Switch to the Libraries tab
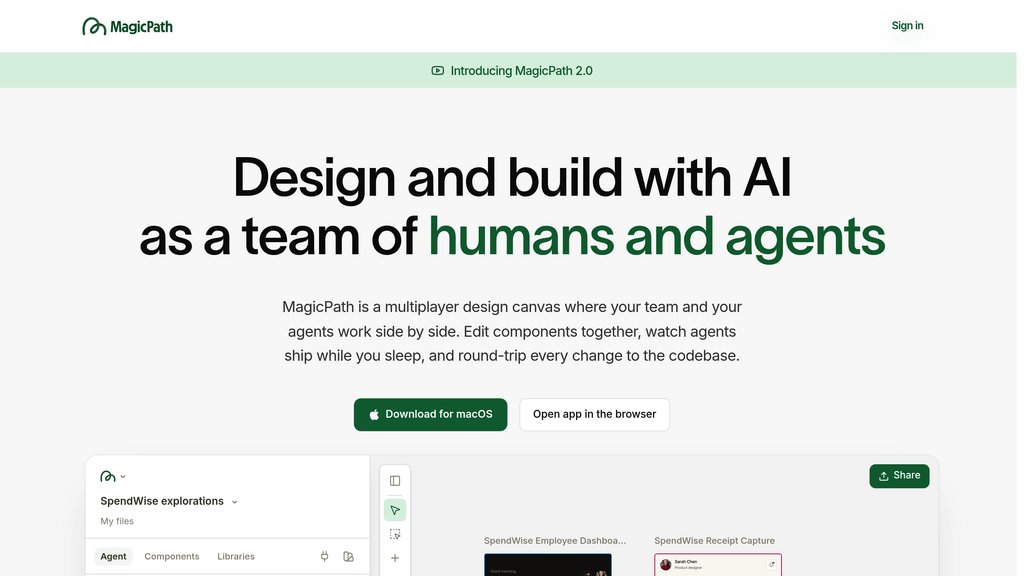Screen dimensions: 1024x576 [x=236, y=556]
